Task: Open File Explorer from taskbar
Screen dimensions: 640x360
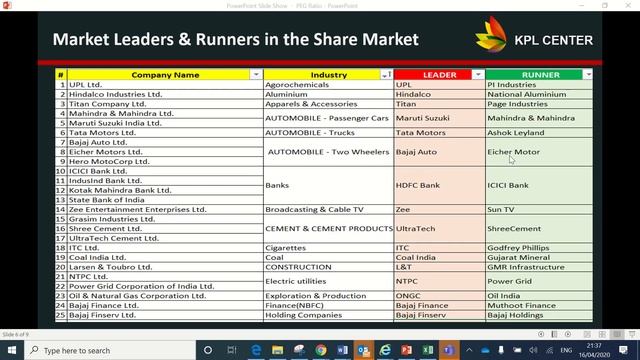Action: [x=278, y=350]
